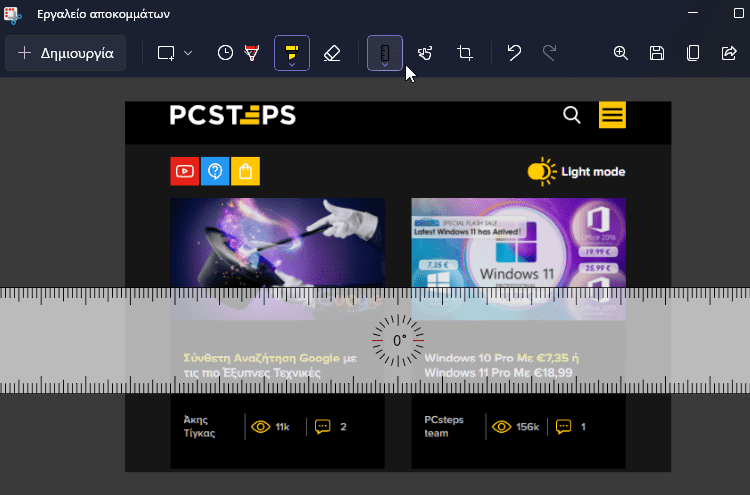Open Σύνθετη Αναζήτηση Google article link
This screenshot has width=750, height=495.
tap(270, 365)
